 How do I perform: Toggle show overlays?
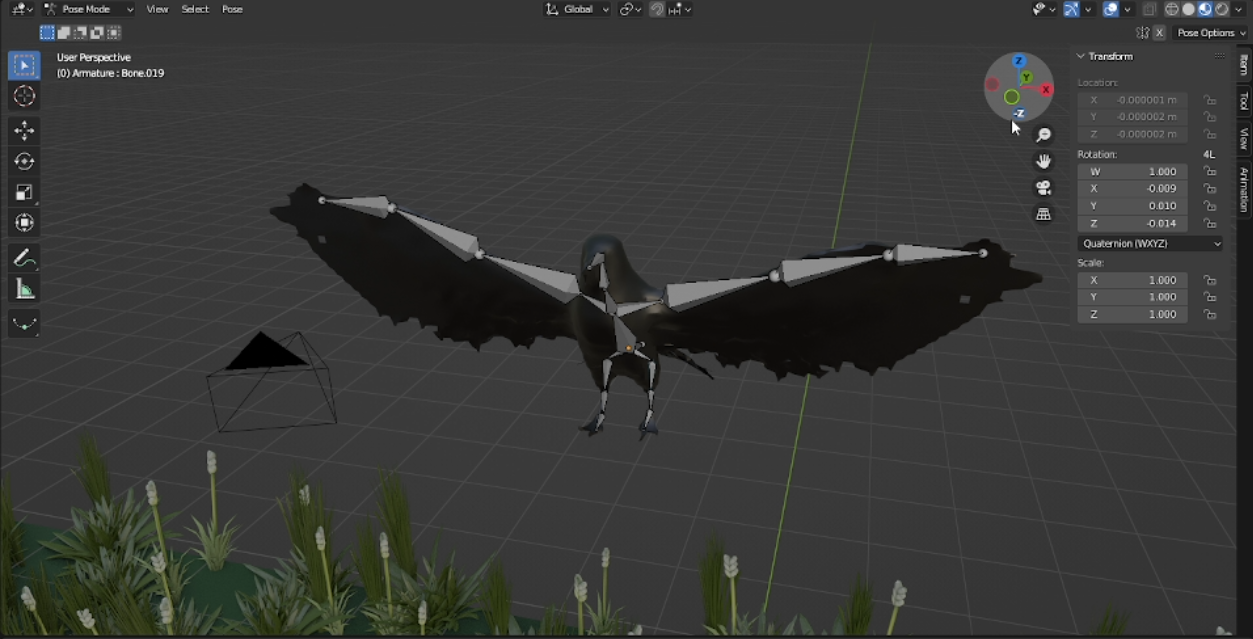point(1111,9)
